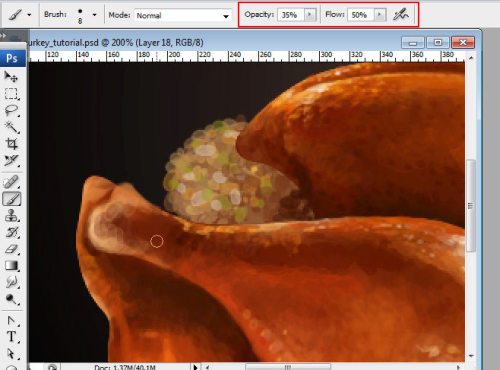Screen dimensions: 500x370
Task: Select the active Brush tool
Action: tap(12, 199)
